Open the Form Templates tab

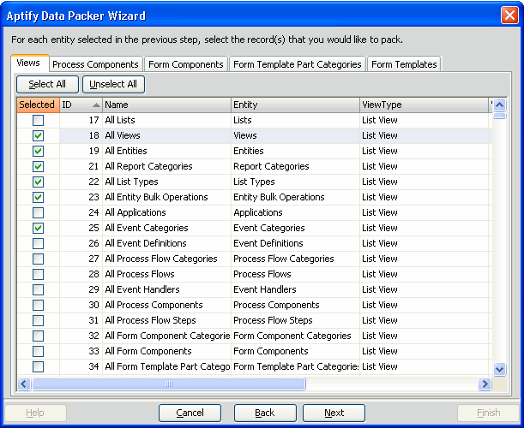[404, 64]
